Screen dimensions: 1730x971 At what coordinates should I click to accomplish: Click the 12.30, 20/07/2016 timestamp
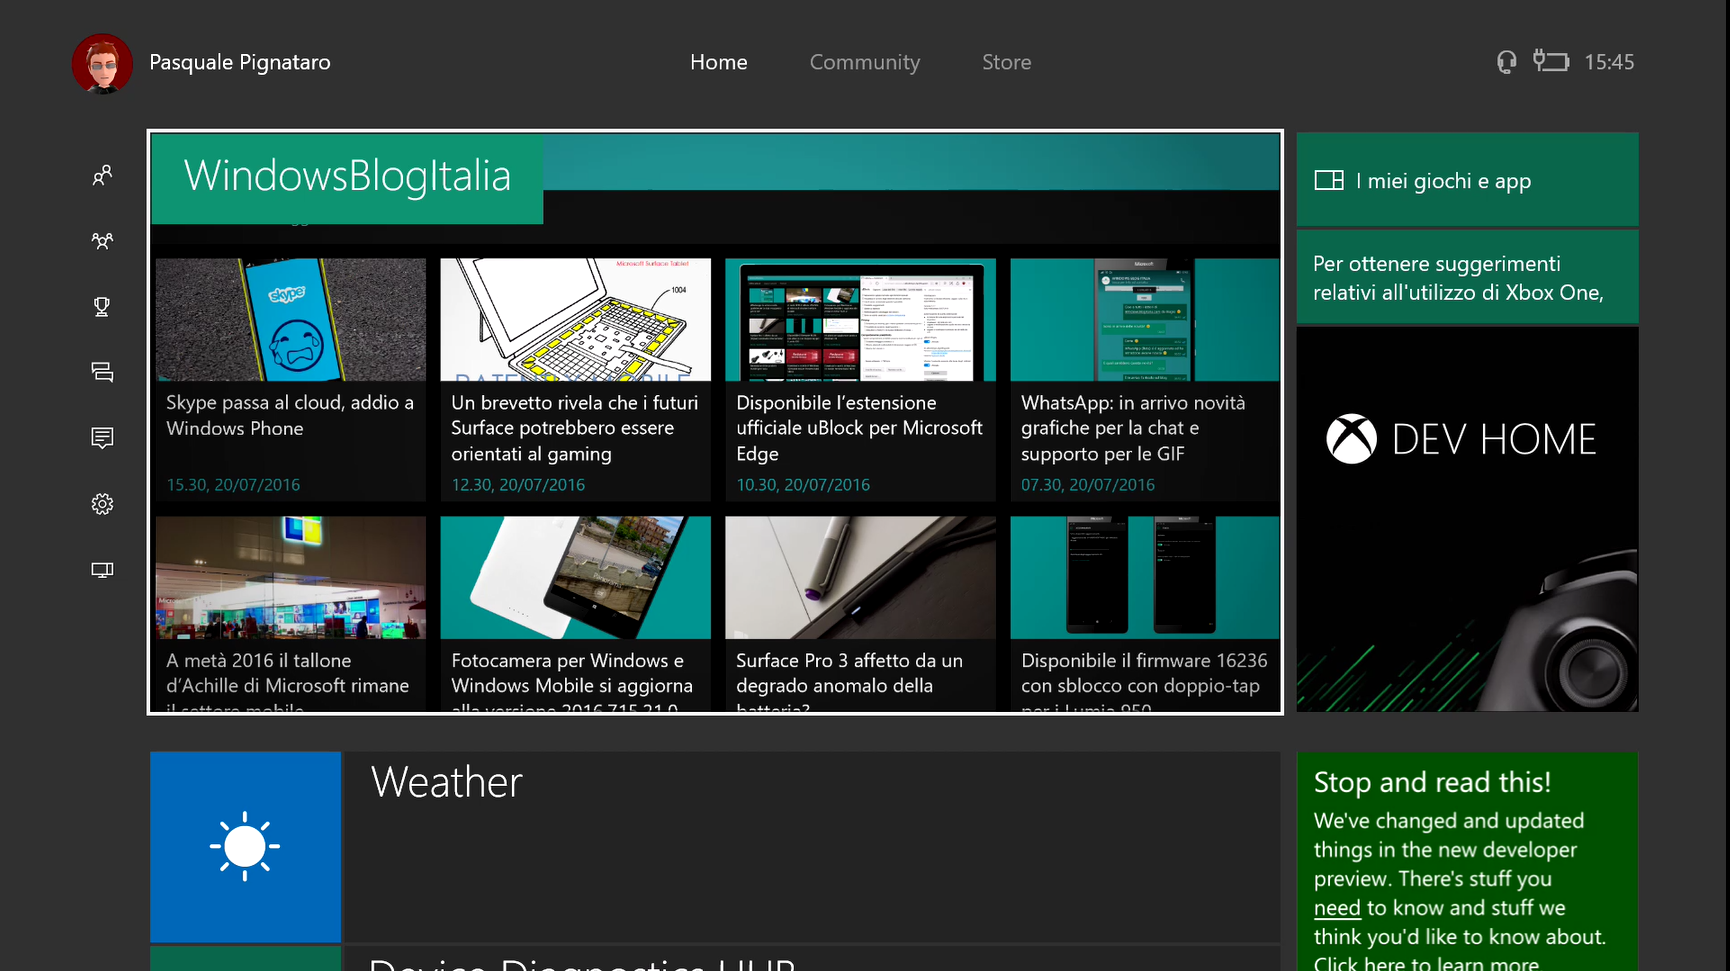[x=518, y=485]
